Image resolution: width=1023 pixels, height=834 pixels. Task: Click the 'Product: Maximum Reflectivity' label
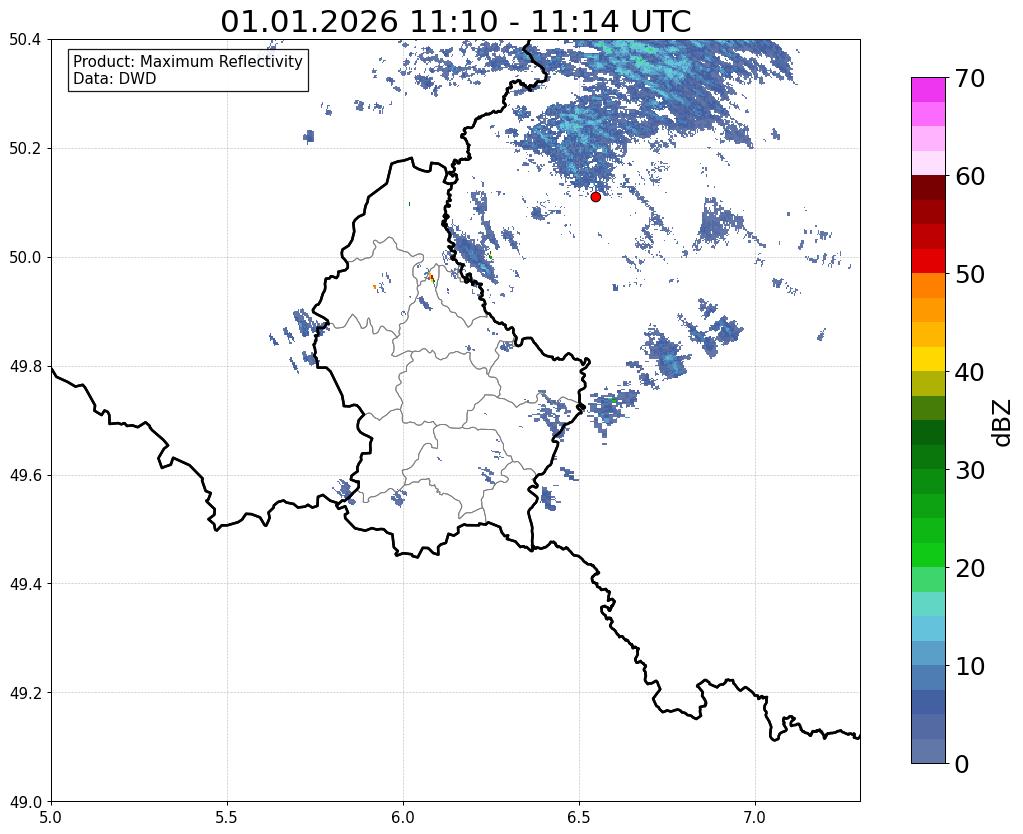(188, 61)
